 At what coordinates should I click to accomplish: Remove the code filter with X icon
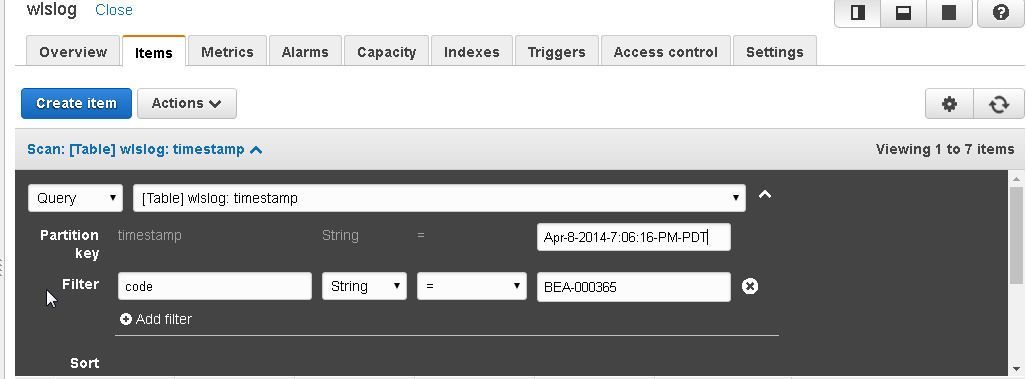(x=750, y=286)
